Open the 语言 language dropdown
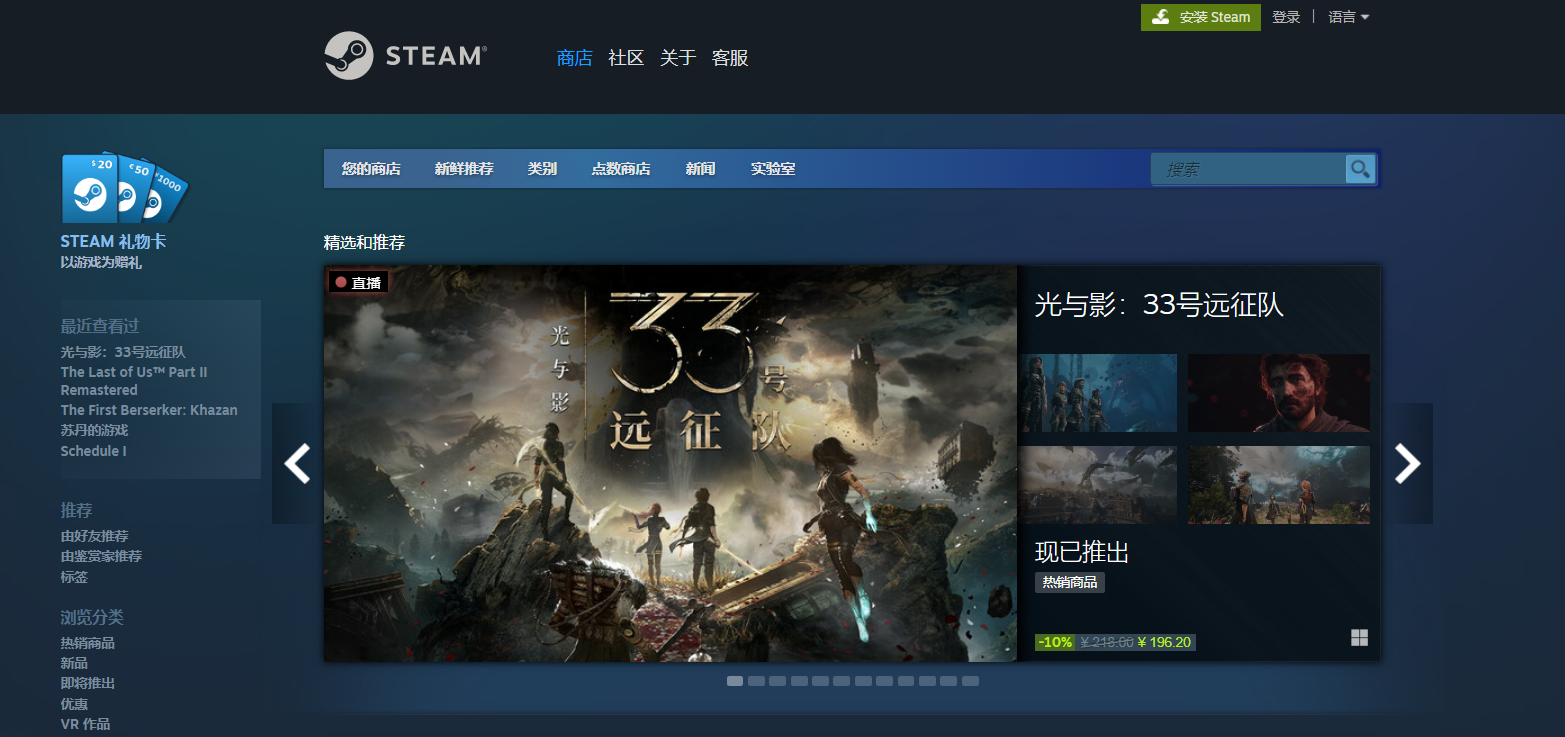The width and height of the screenshot is (1565, 737). [1348, 17]
